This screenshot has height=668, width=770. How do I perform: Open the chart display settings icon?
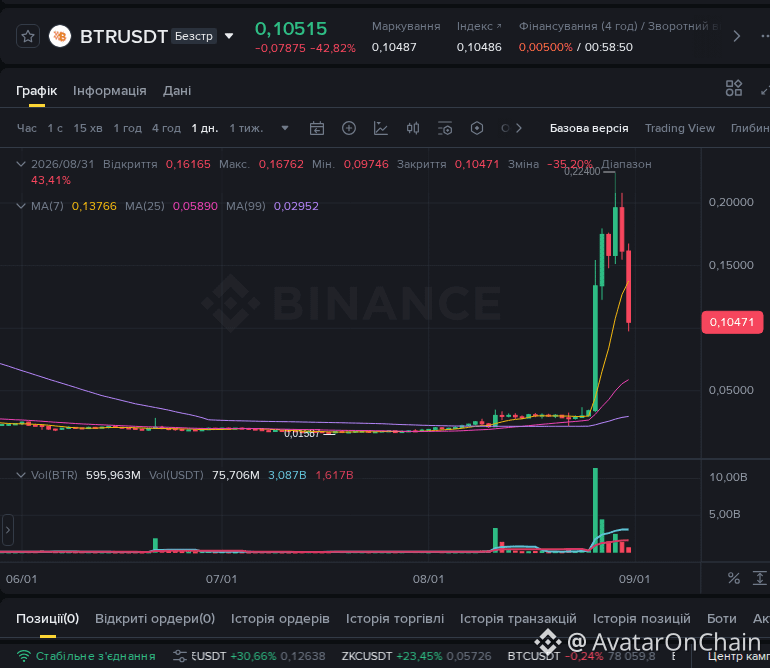445,128
